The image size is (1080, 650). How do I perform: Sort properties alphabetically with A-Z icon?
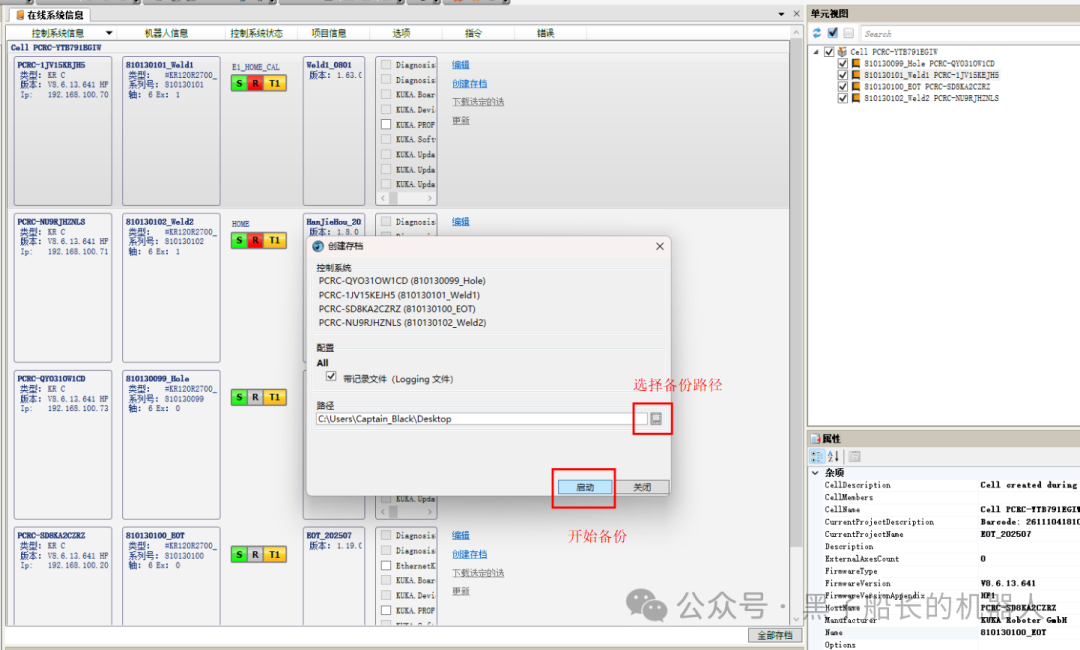[x=833, y=456]
